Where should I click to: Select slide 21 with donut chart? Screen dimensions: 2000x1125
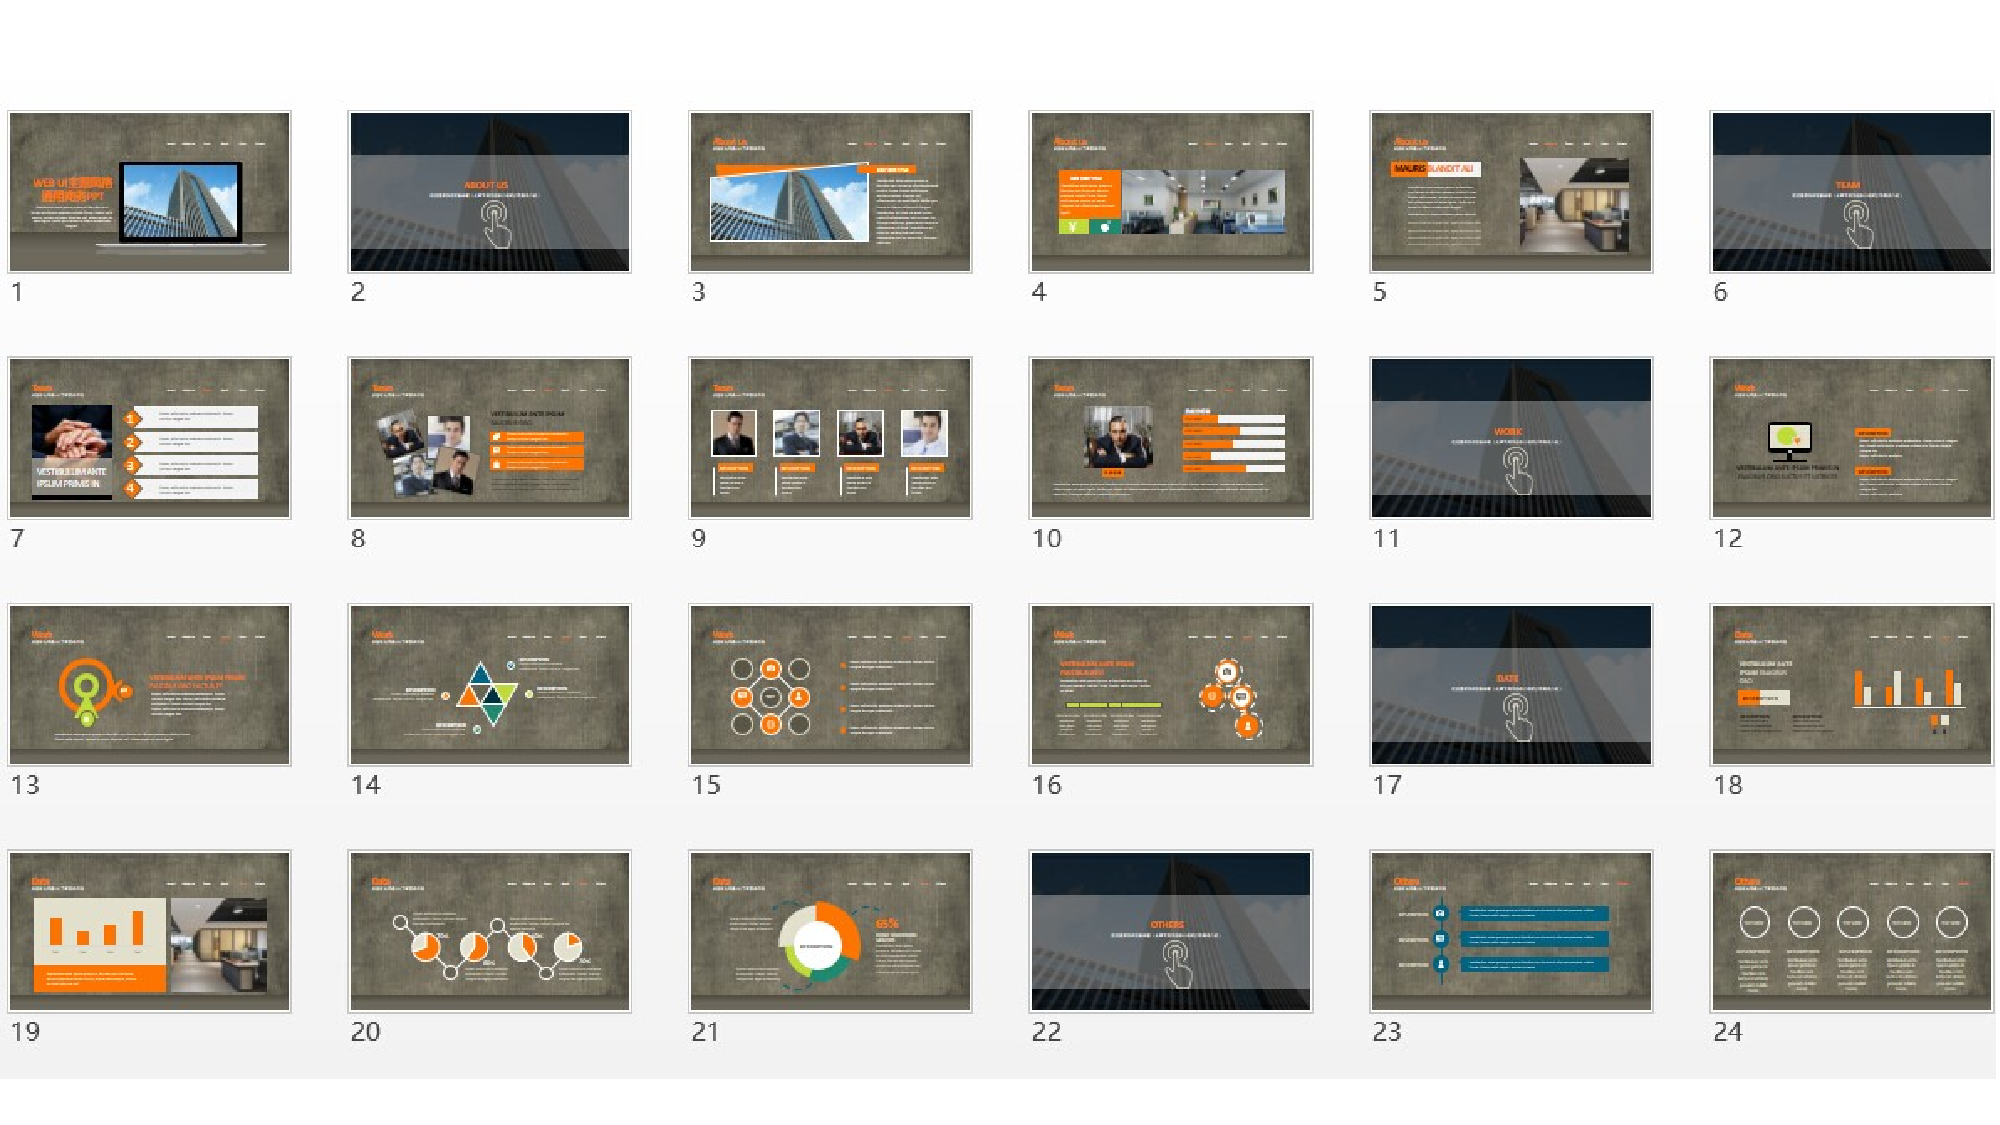click(830, 931)
